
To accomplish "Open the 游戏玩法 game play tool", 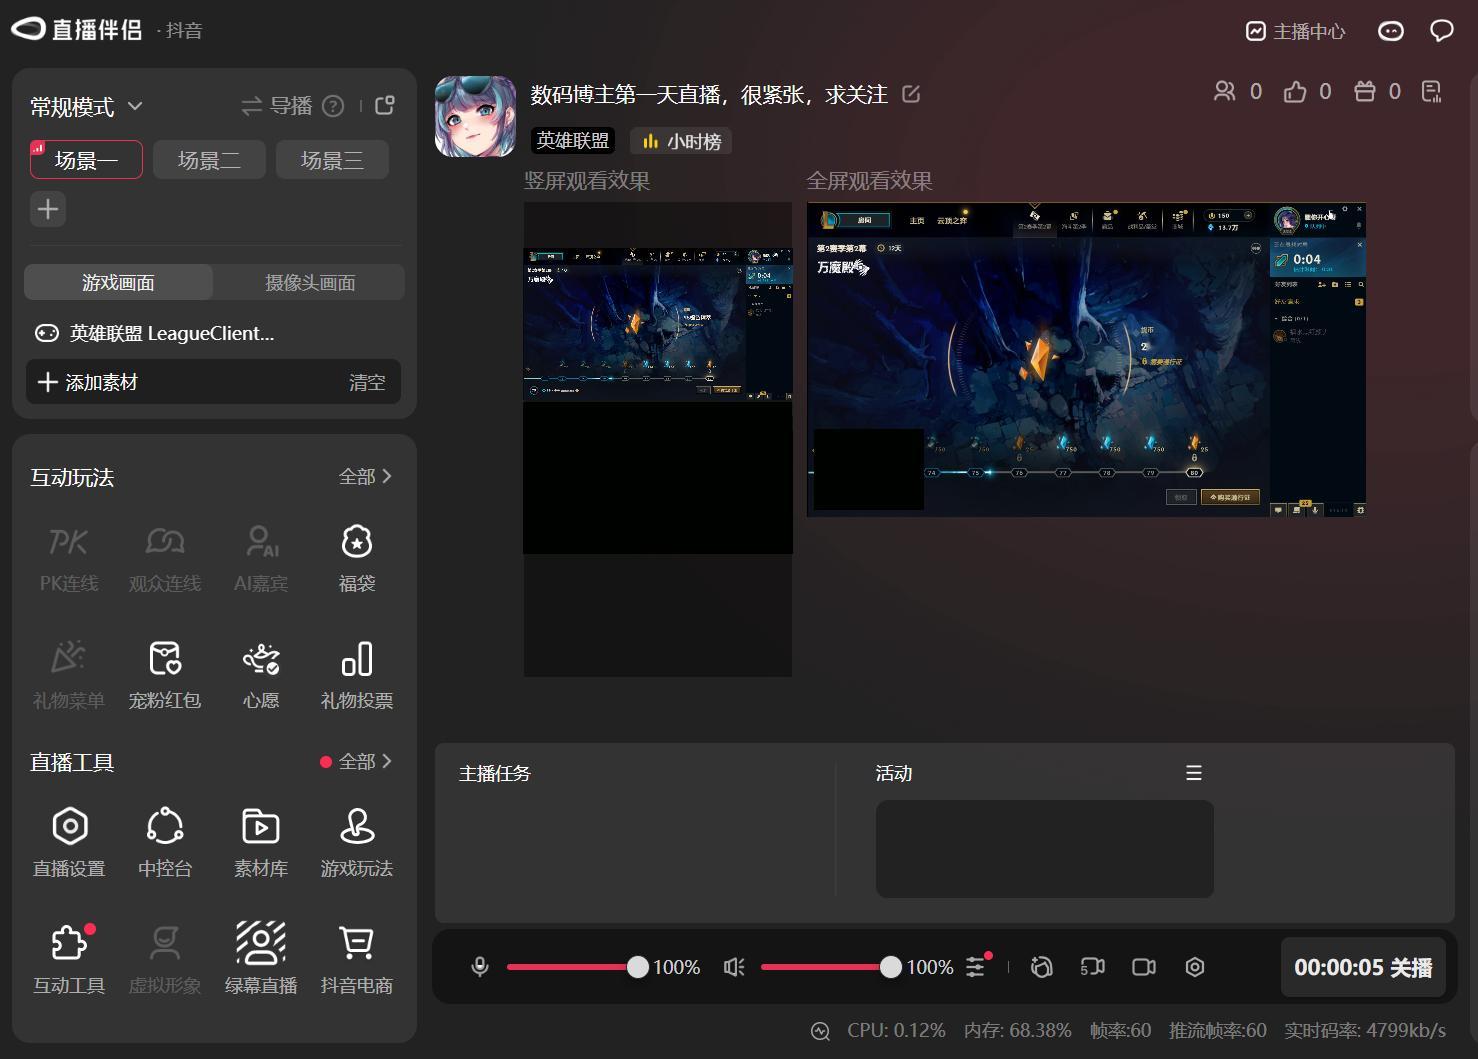I will pyautogui.click(x=357, y=843).
